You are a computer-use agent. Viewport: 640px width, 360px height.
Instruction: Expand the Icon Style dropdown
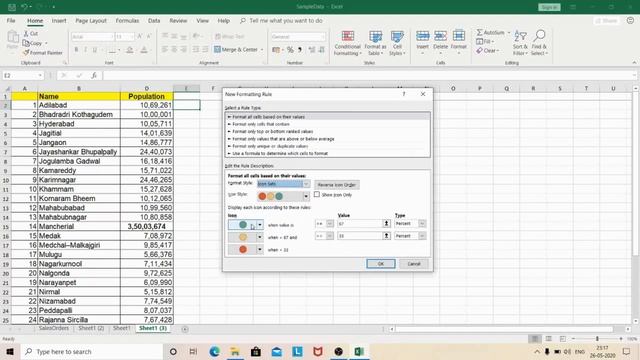pyautogui.click(x=306, y=197)
